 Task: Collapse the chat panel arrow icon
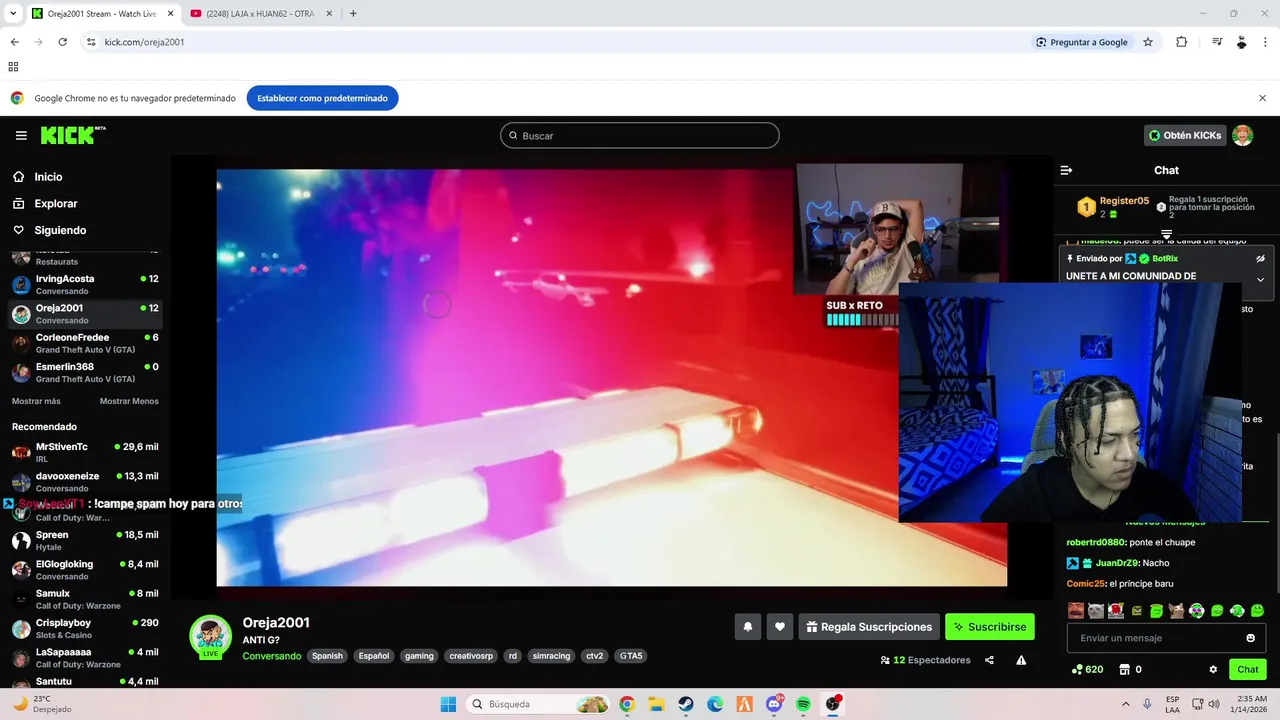tap(1066, 170)
